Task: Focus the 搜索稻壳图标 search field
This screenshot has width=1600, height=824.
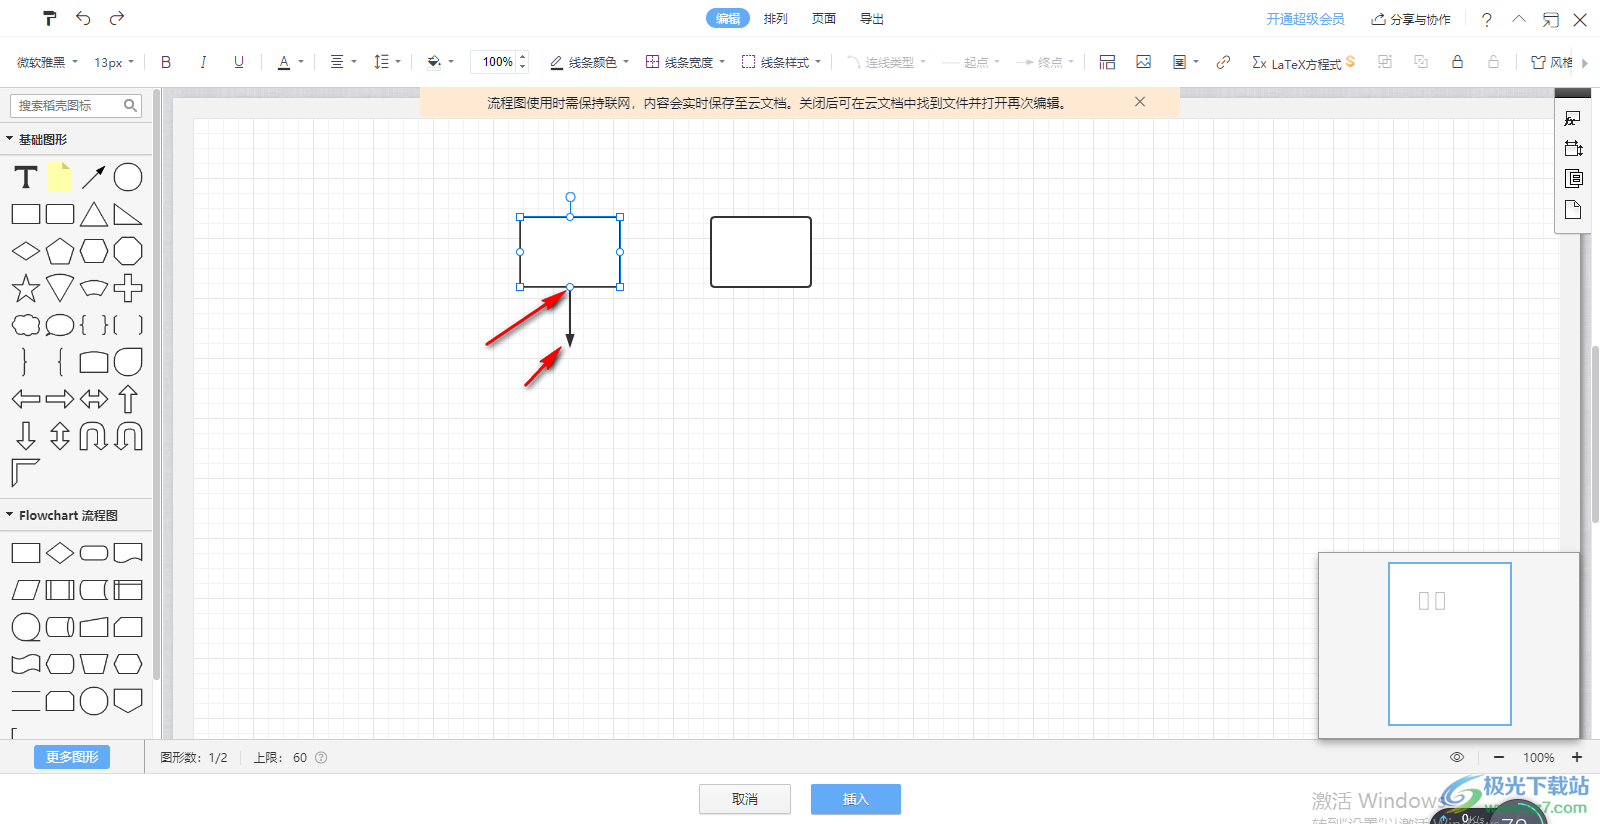Action: pyautogui.click(x=76, y=105)
